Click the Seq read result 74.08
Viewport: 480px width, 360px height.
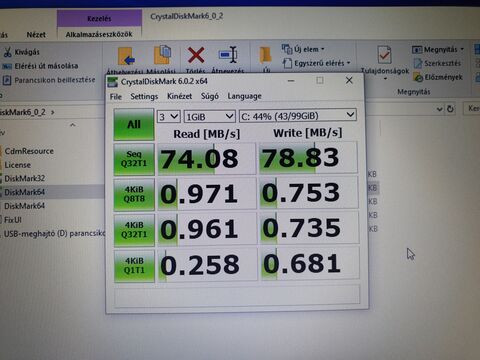[x=206, y=159]
